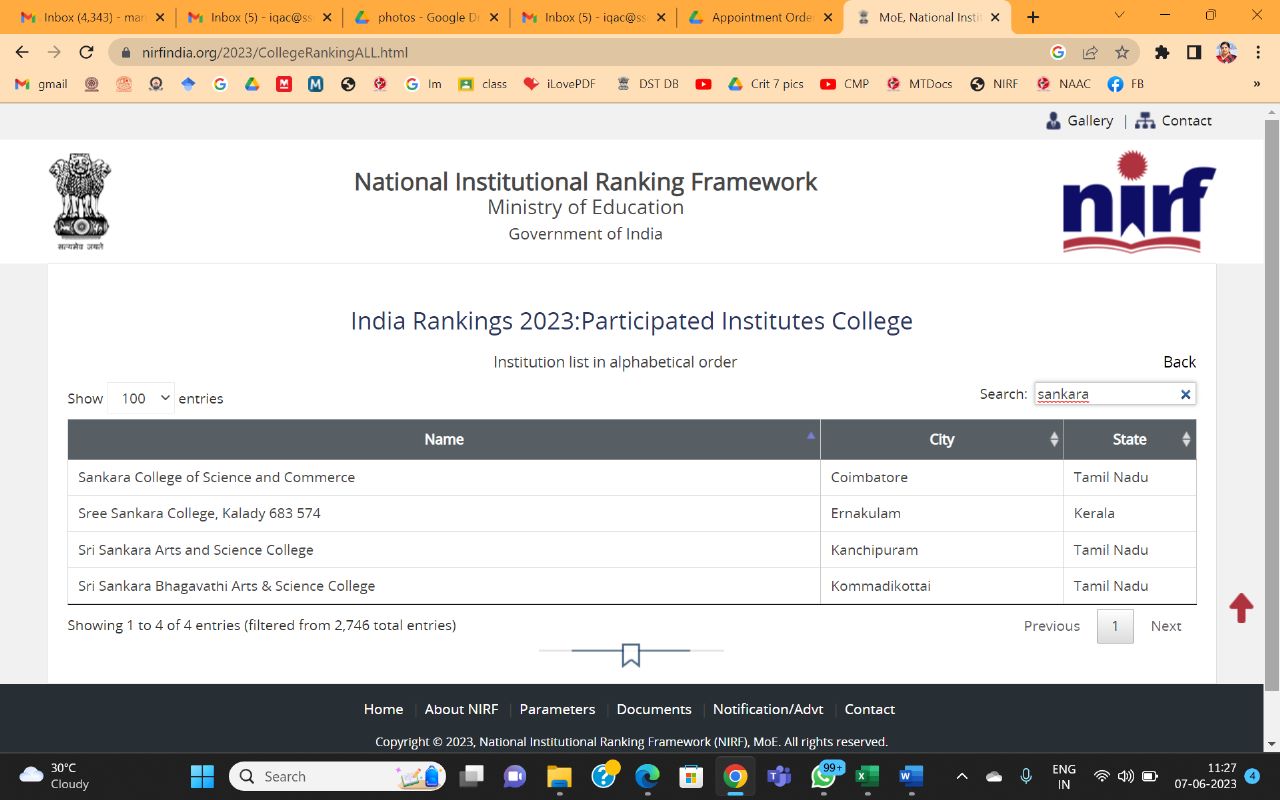Screen dimensions: 1280x800
Task: Open WhatsApp from the taskbar
Action: point(823,776)
